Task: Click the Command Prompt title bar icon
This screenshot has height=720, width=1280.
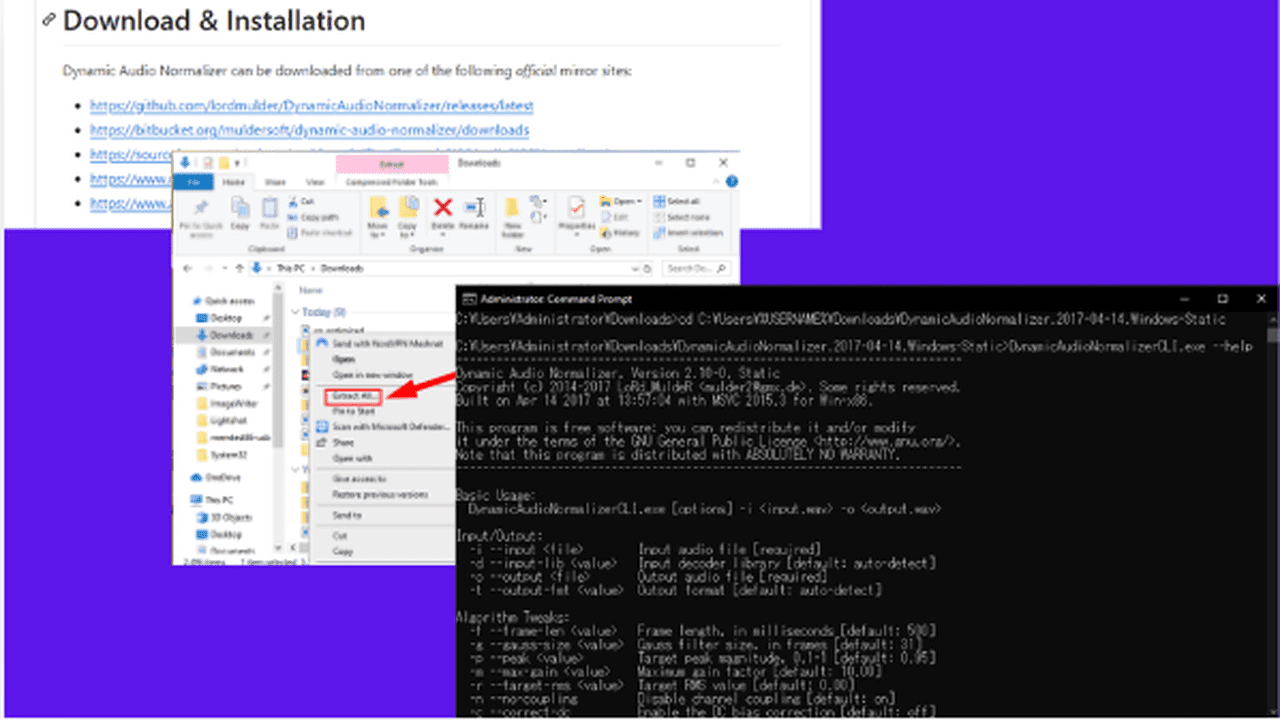Action: pos(468,298)
